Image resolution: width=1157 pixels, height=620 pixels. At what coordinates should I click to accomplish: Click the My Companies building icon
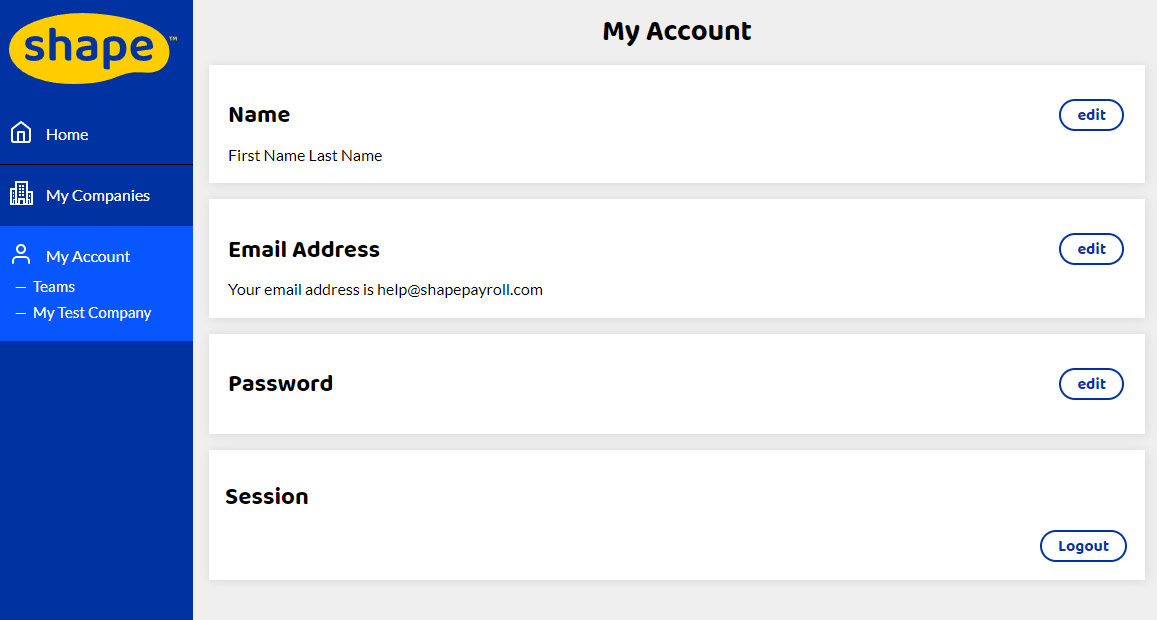[x=21, y=193]
